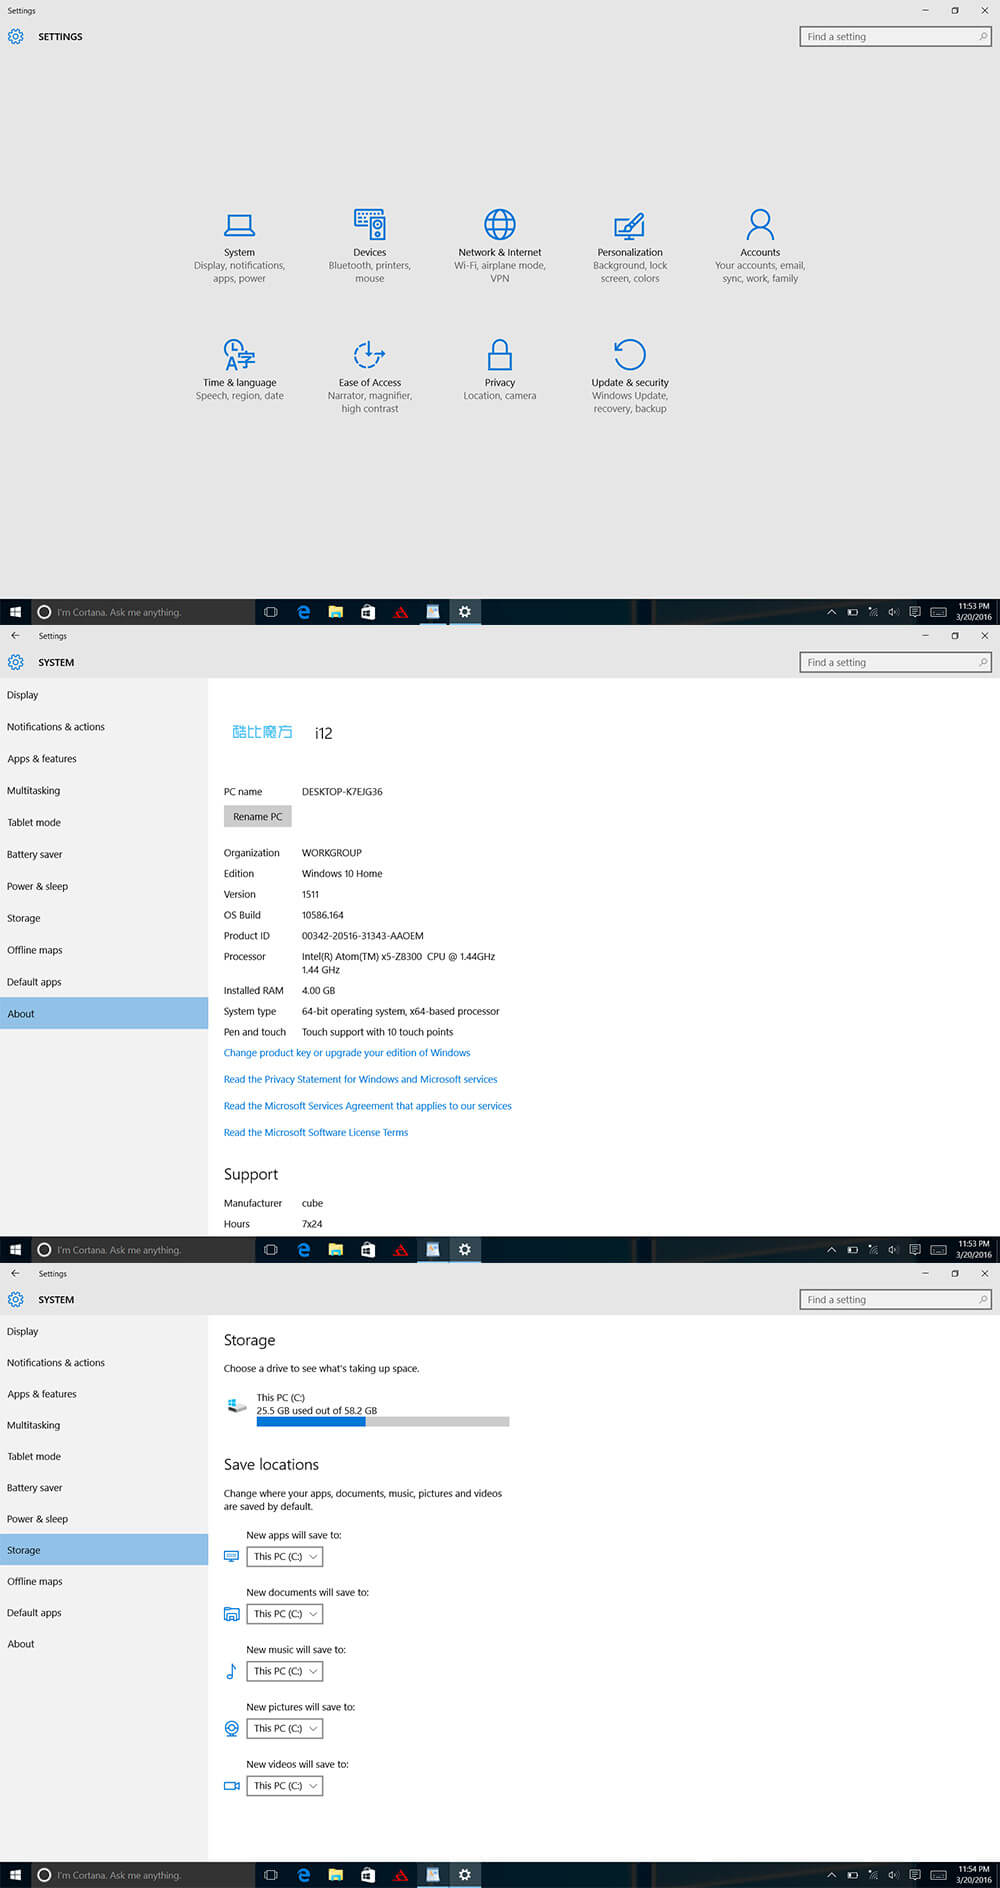Expand the New apps will save to dropdown

tap(285, 1556)
